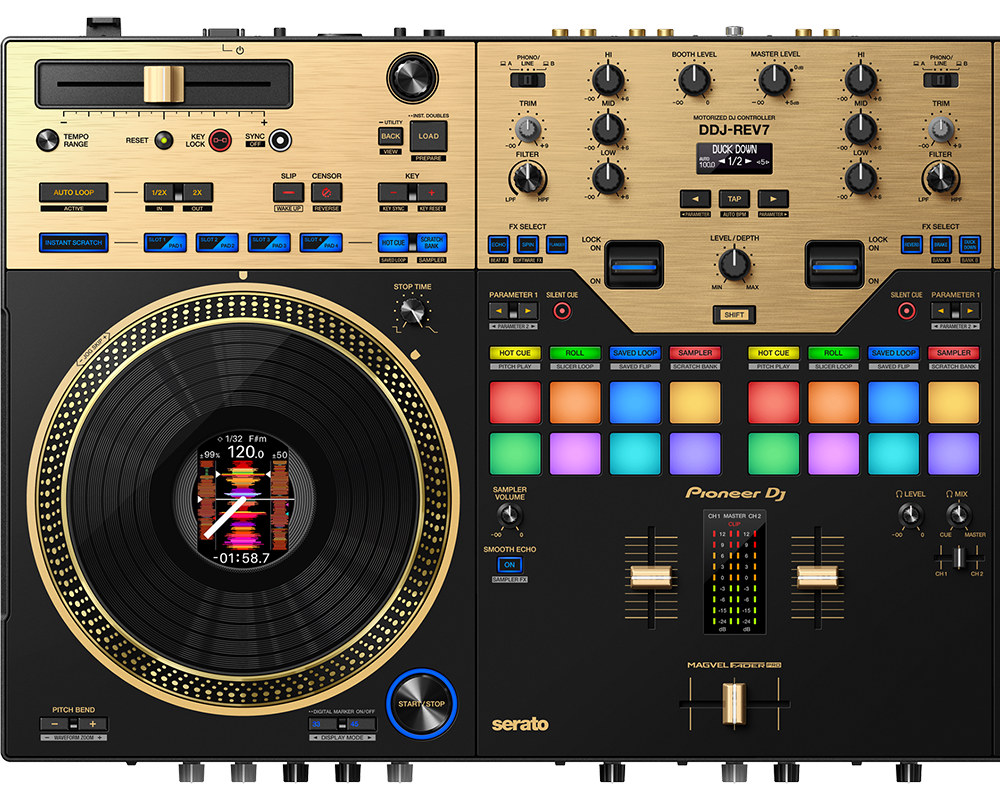Click the PITCH BEND minus button
The image size is (1000, 800).
[55, 724]
